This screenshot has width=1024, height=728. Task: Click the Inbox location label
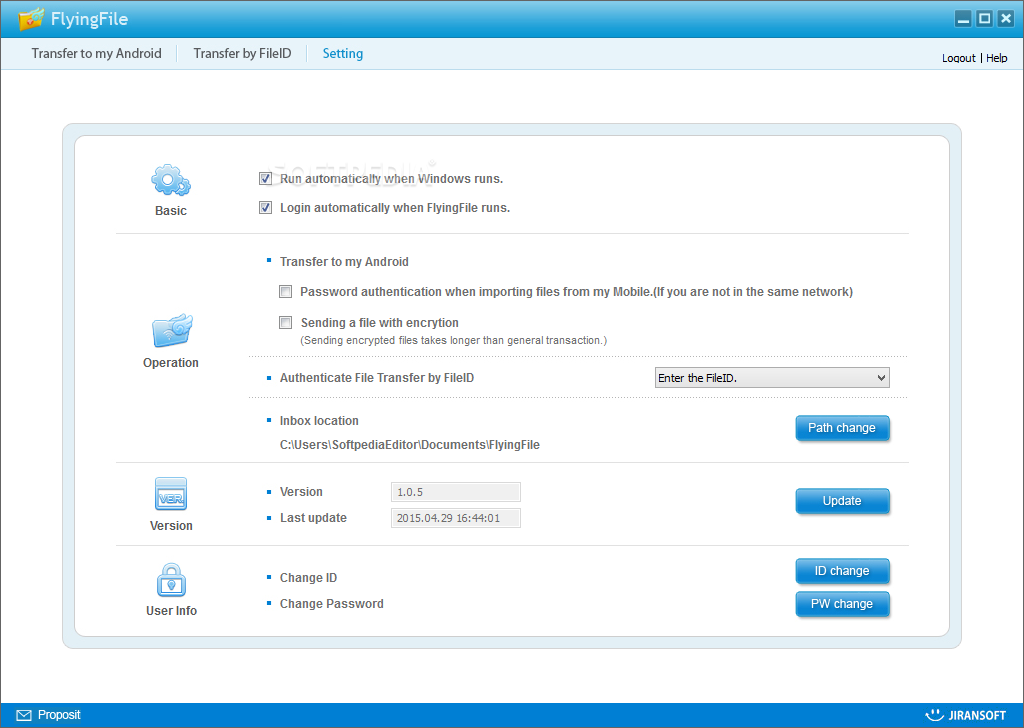(319, 420)
